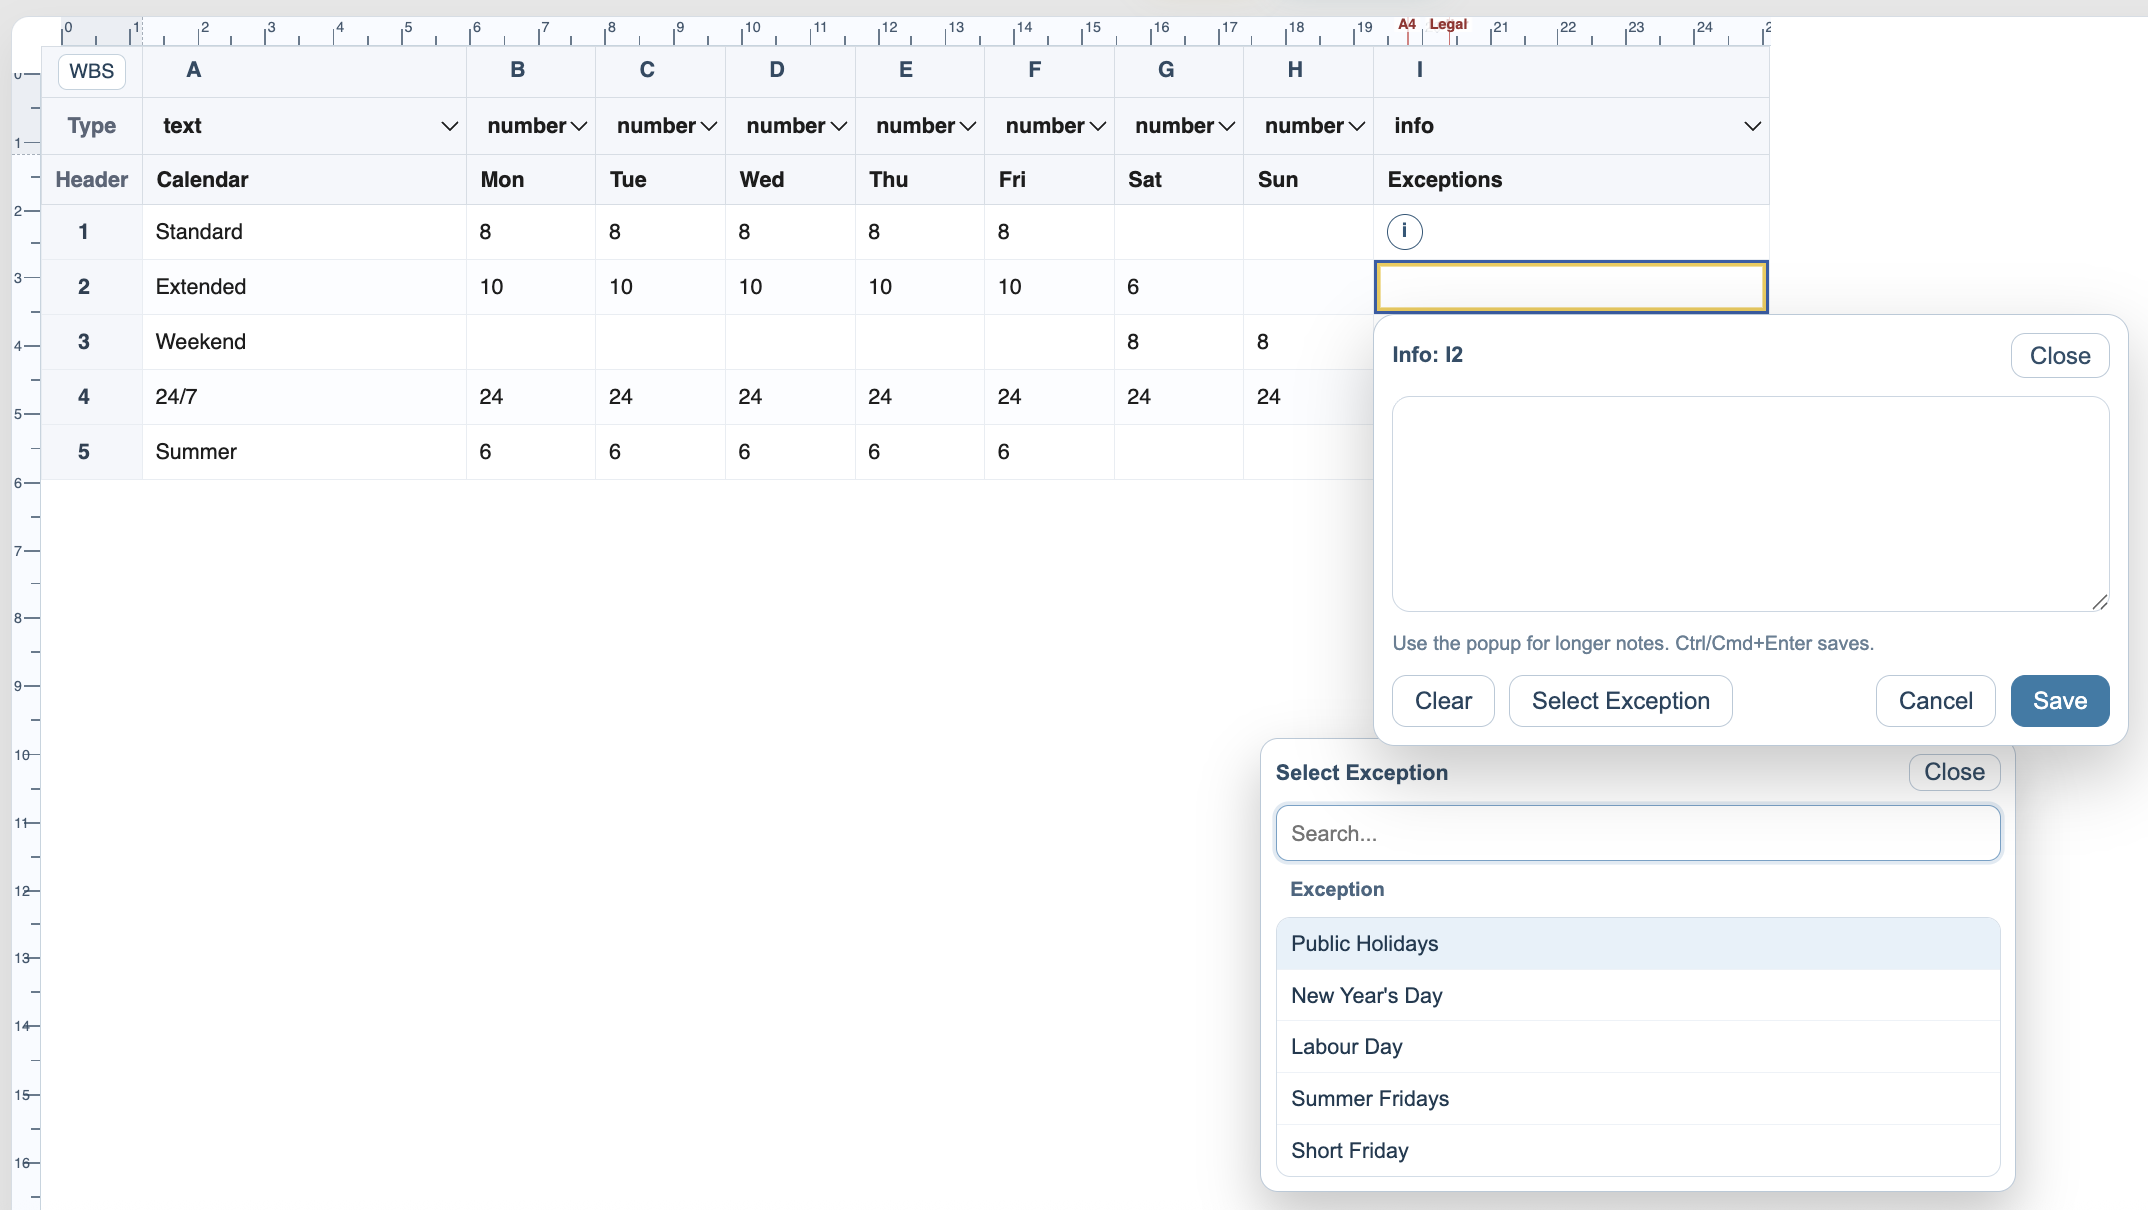The height and width of the screenshot is (1210, 2148).
Task: Click Extended row Sat value 6
Action: pos(1179,287)
